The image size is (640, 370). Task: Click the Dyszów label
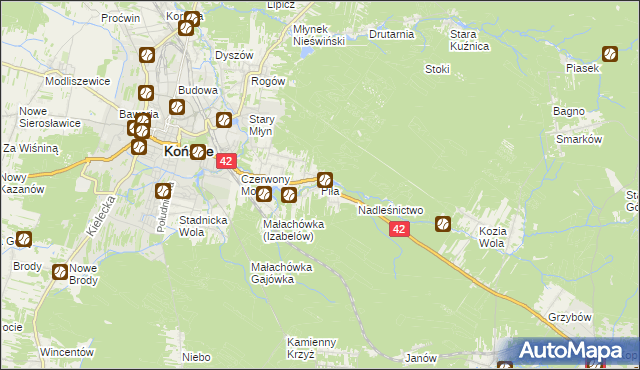234,55
